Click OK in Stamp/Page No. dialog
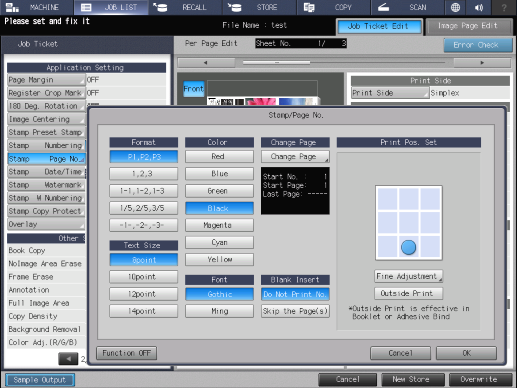 pyautogui.click(x=466, y=353)
